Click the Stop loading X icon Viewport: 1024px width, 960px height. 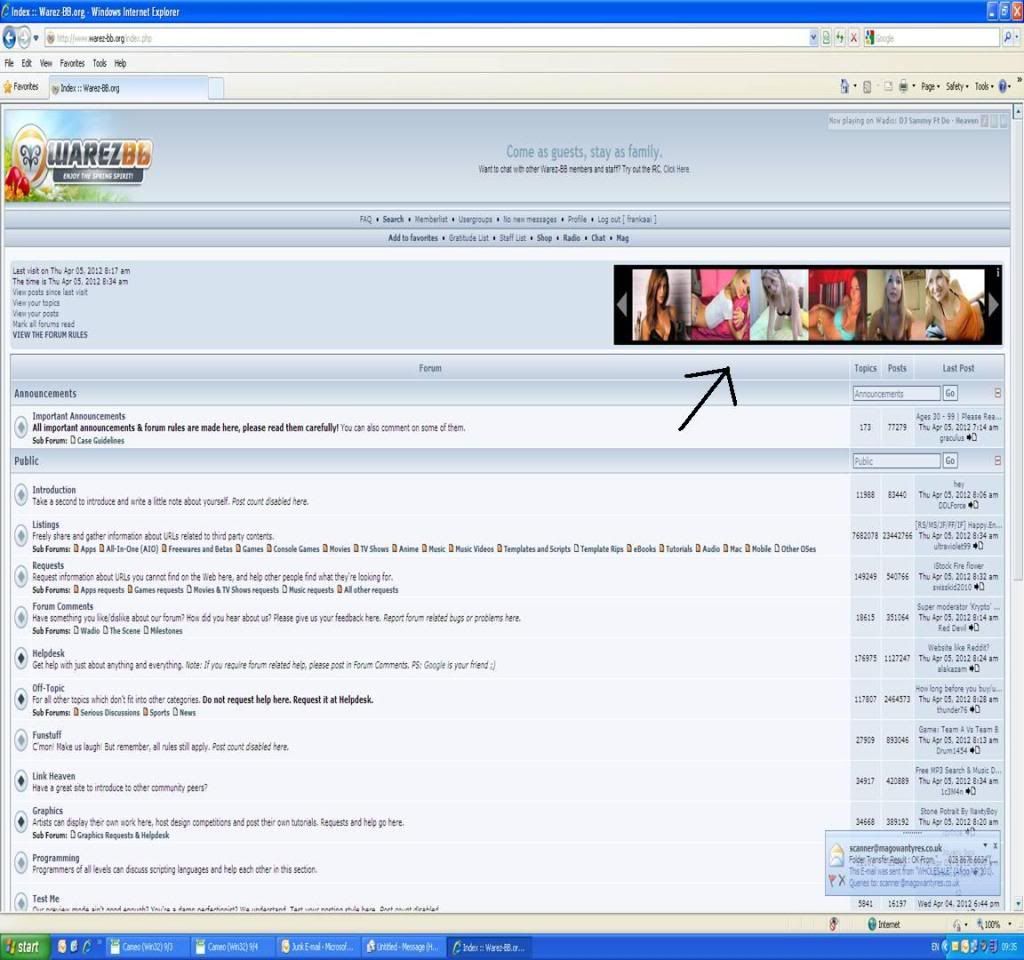(854, 38)
